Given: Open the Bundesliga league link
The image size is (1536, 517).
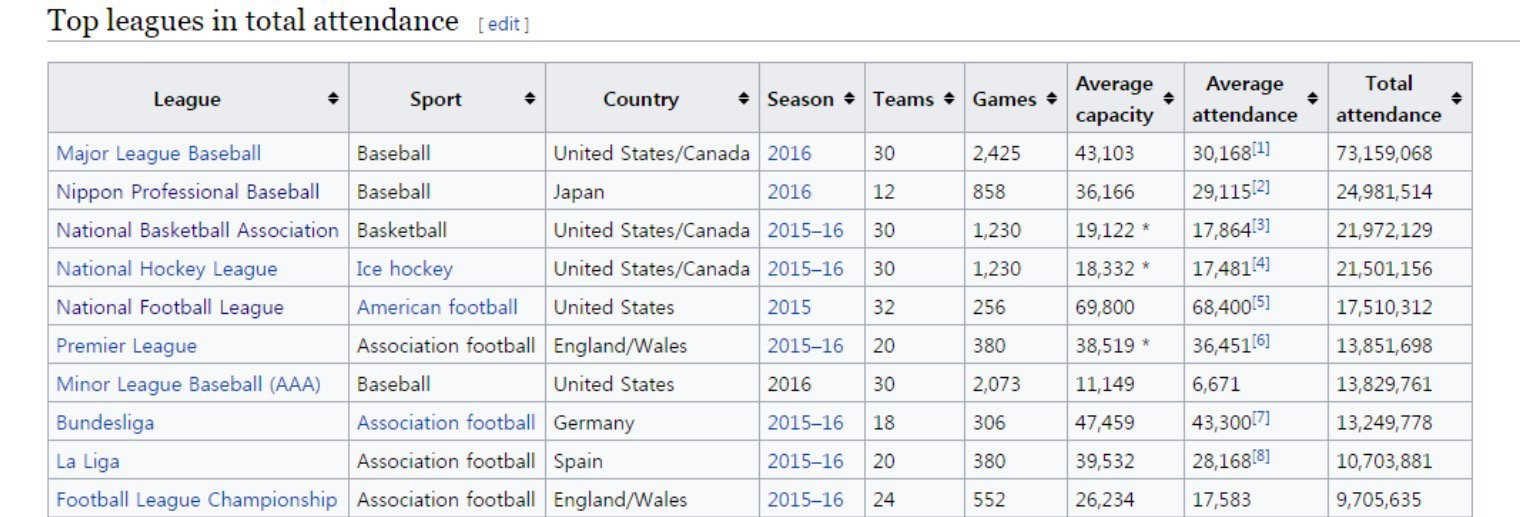Looking at the screenshot, I should (105, 423).
